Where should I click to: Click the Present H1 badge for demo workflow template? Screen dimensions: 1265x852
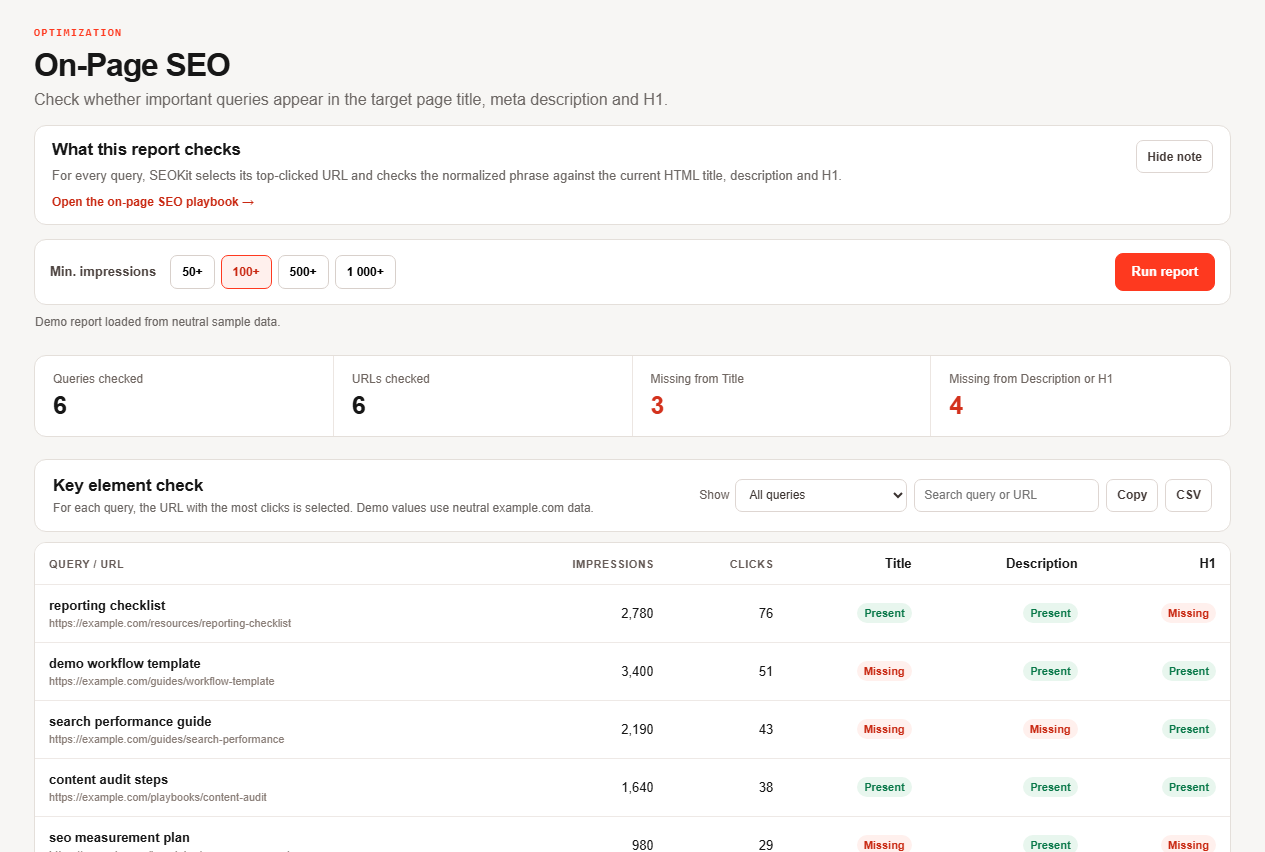point(1189,671)
